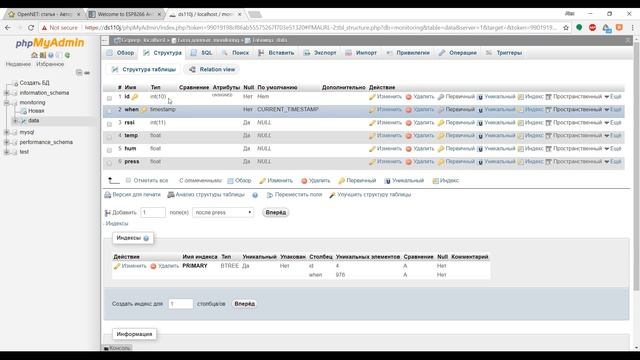Open the Триггеры tab
The height and width of the screenshot is (360, 640).
click(504, 53)
